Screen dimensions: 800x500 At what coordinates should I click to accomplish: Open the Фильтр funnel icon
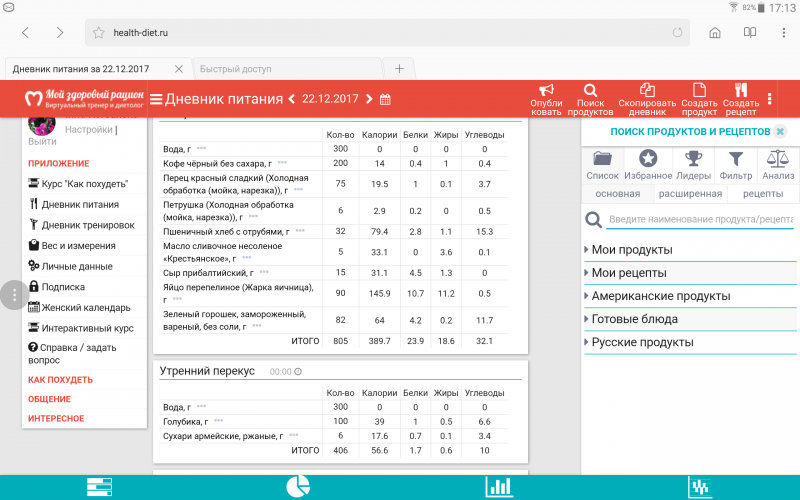coord(735,158)
